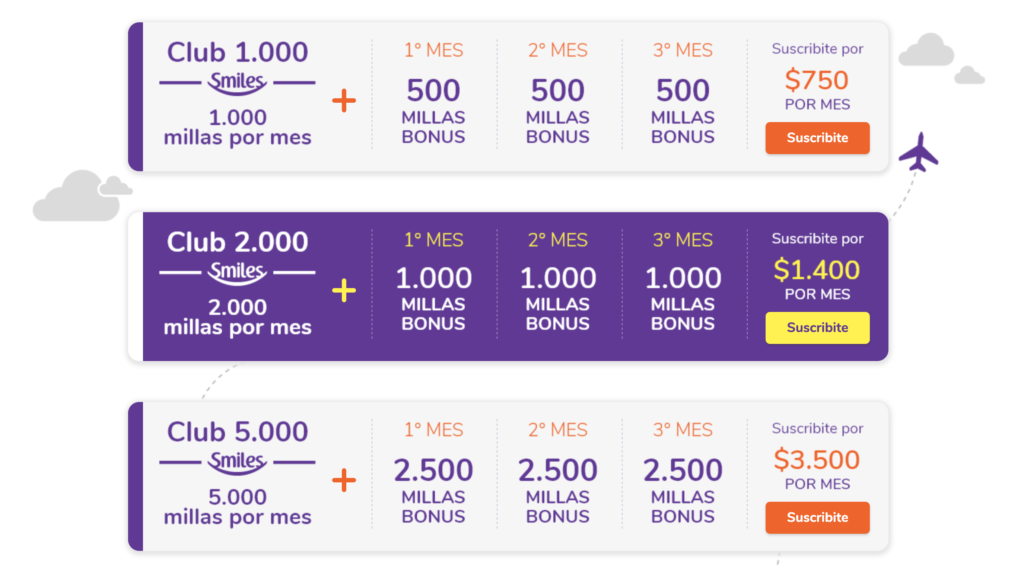Click the purple airplane icon
The image size is (1024, 568).
click(x=918, y=152)
